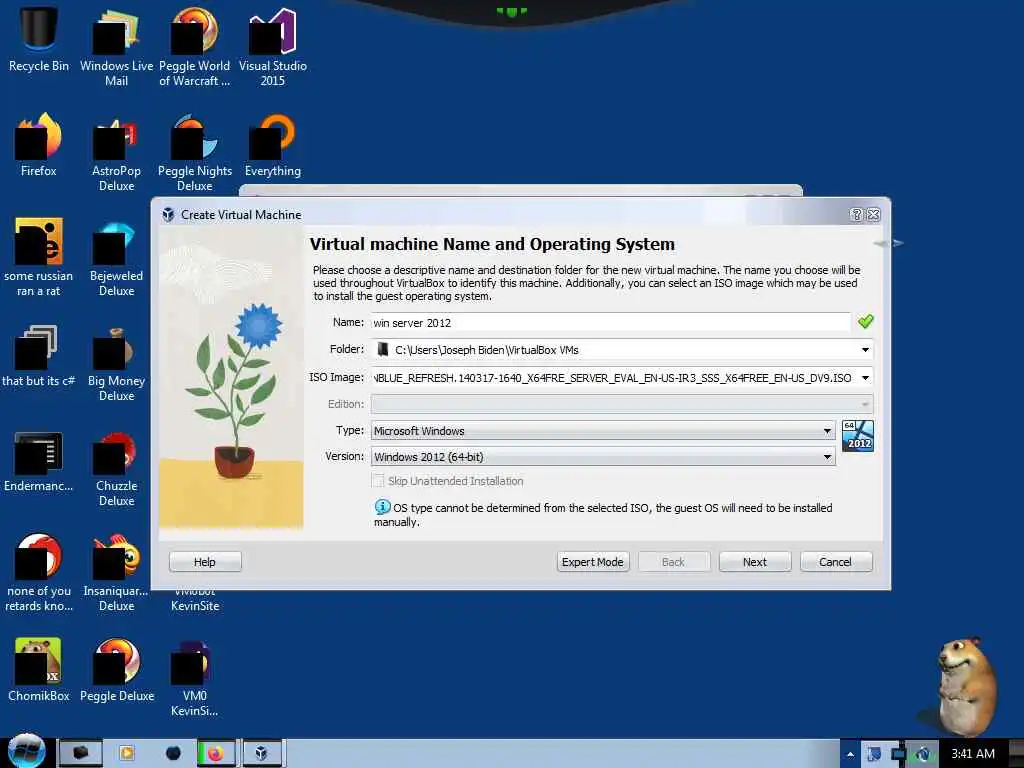Select 'none of you...' desktop icon
Screen dimensions: 1024x768
coord(39,573)
